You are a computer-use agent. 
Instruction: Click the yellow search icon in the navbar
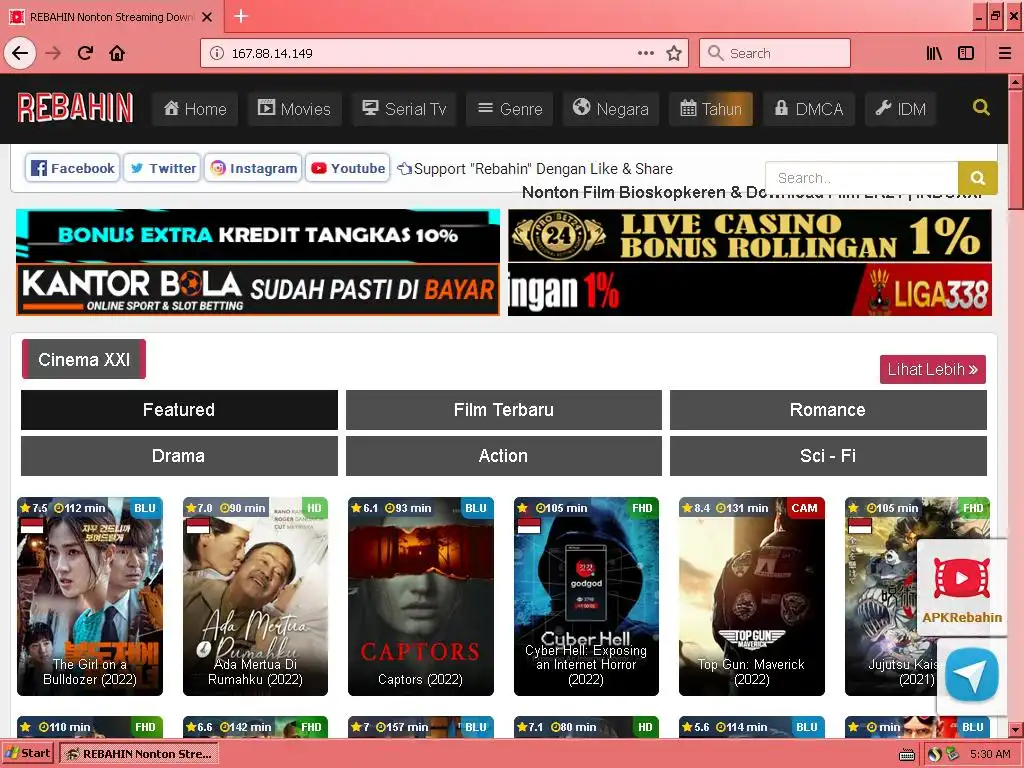981,107
